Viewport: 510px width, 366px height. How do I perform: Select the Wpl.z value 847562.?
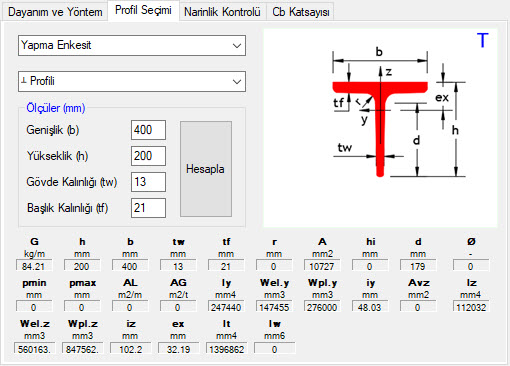pyautogui.click(x=82, y=349)
